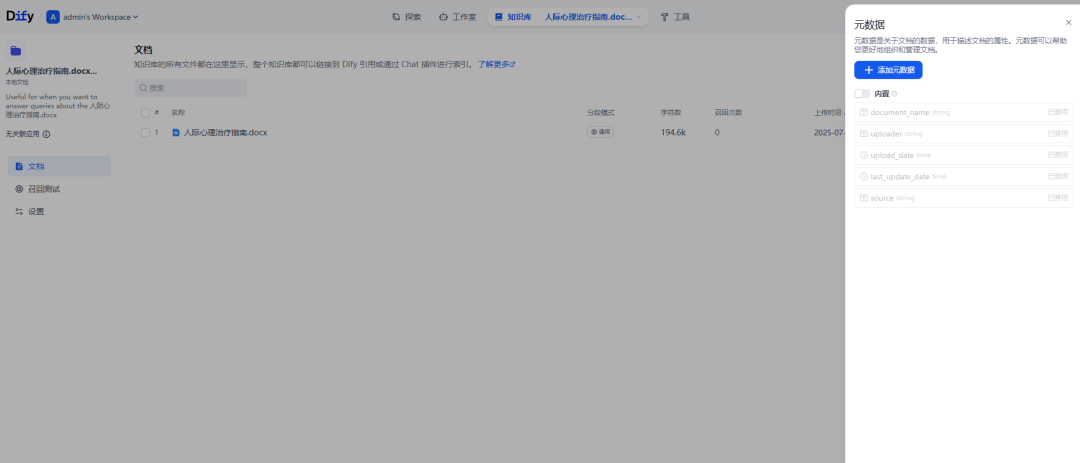Click the clock icon beside upload_date
Viewport: 1080px width, 463px height.
click(x=864, y=155)
